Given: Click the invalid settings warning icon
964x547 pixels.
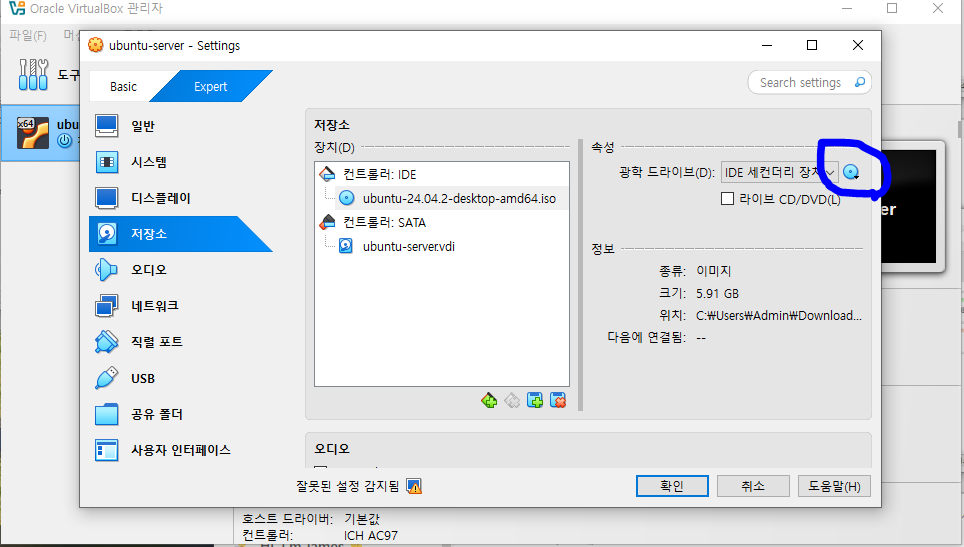Looking at the screenshot, I should [x=414, y=487].
